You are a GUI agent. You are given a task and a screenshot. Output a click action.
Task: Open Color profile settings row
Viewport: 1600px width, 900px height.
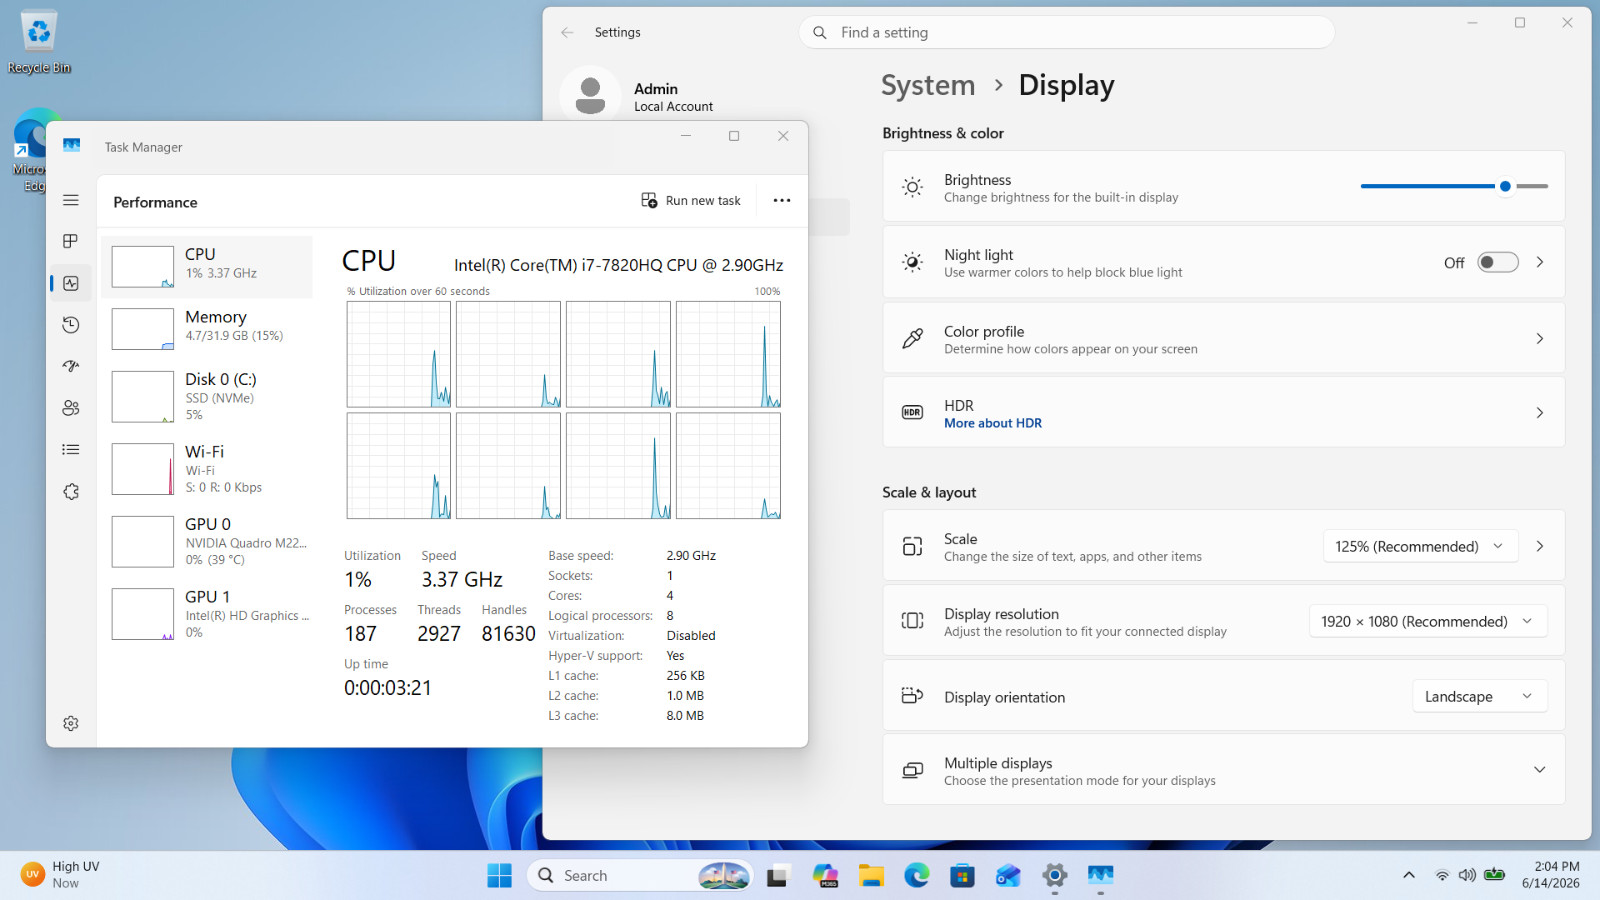(x=1224, y=339)
